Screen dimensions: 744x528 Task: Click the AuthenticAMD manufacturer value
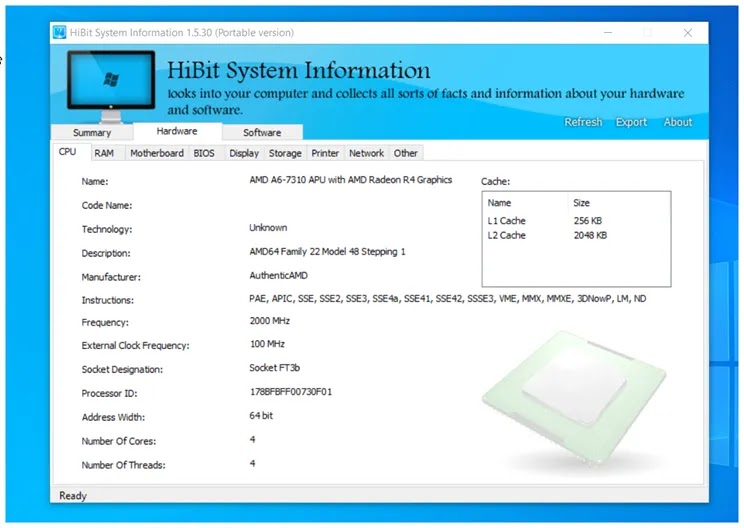tap(279, 276)
